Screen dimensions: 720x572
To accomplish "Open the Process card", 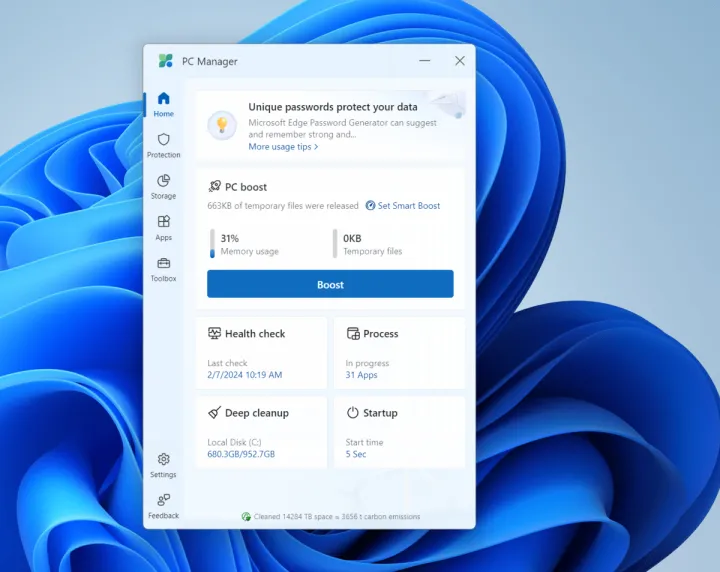I will click(399, 353).
